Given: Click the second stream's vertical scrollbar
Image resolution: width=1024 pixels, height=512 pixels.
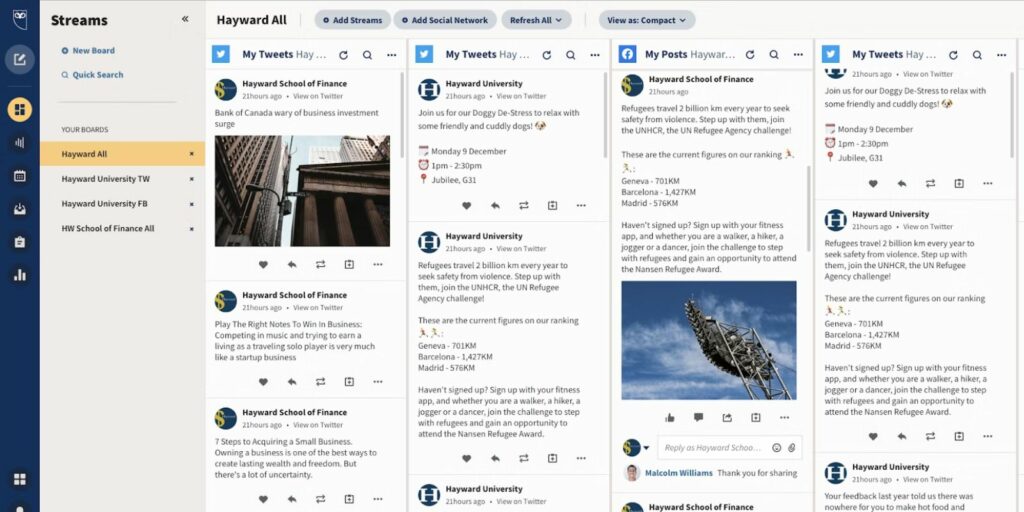Looking at the screenshot, I should pyautogui.click(x=605, y=114).
